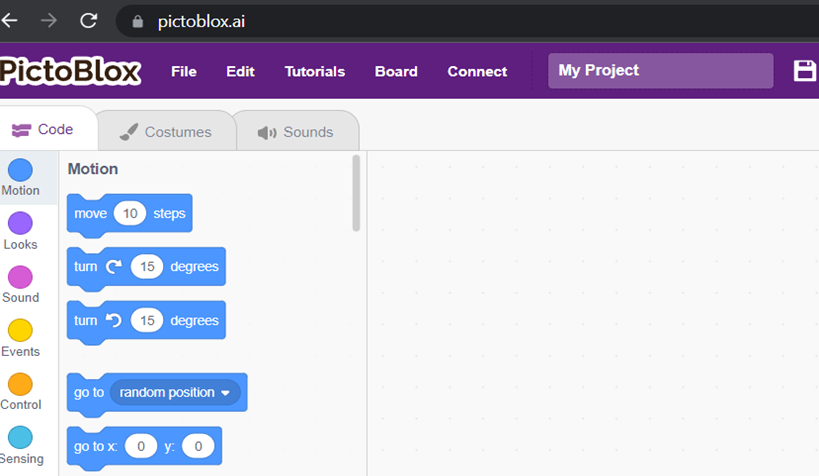Open the Tutorials menu

tap(314, 72)
